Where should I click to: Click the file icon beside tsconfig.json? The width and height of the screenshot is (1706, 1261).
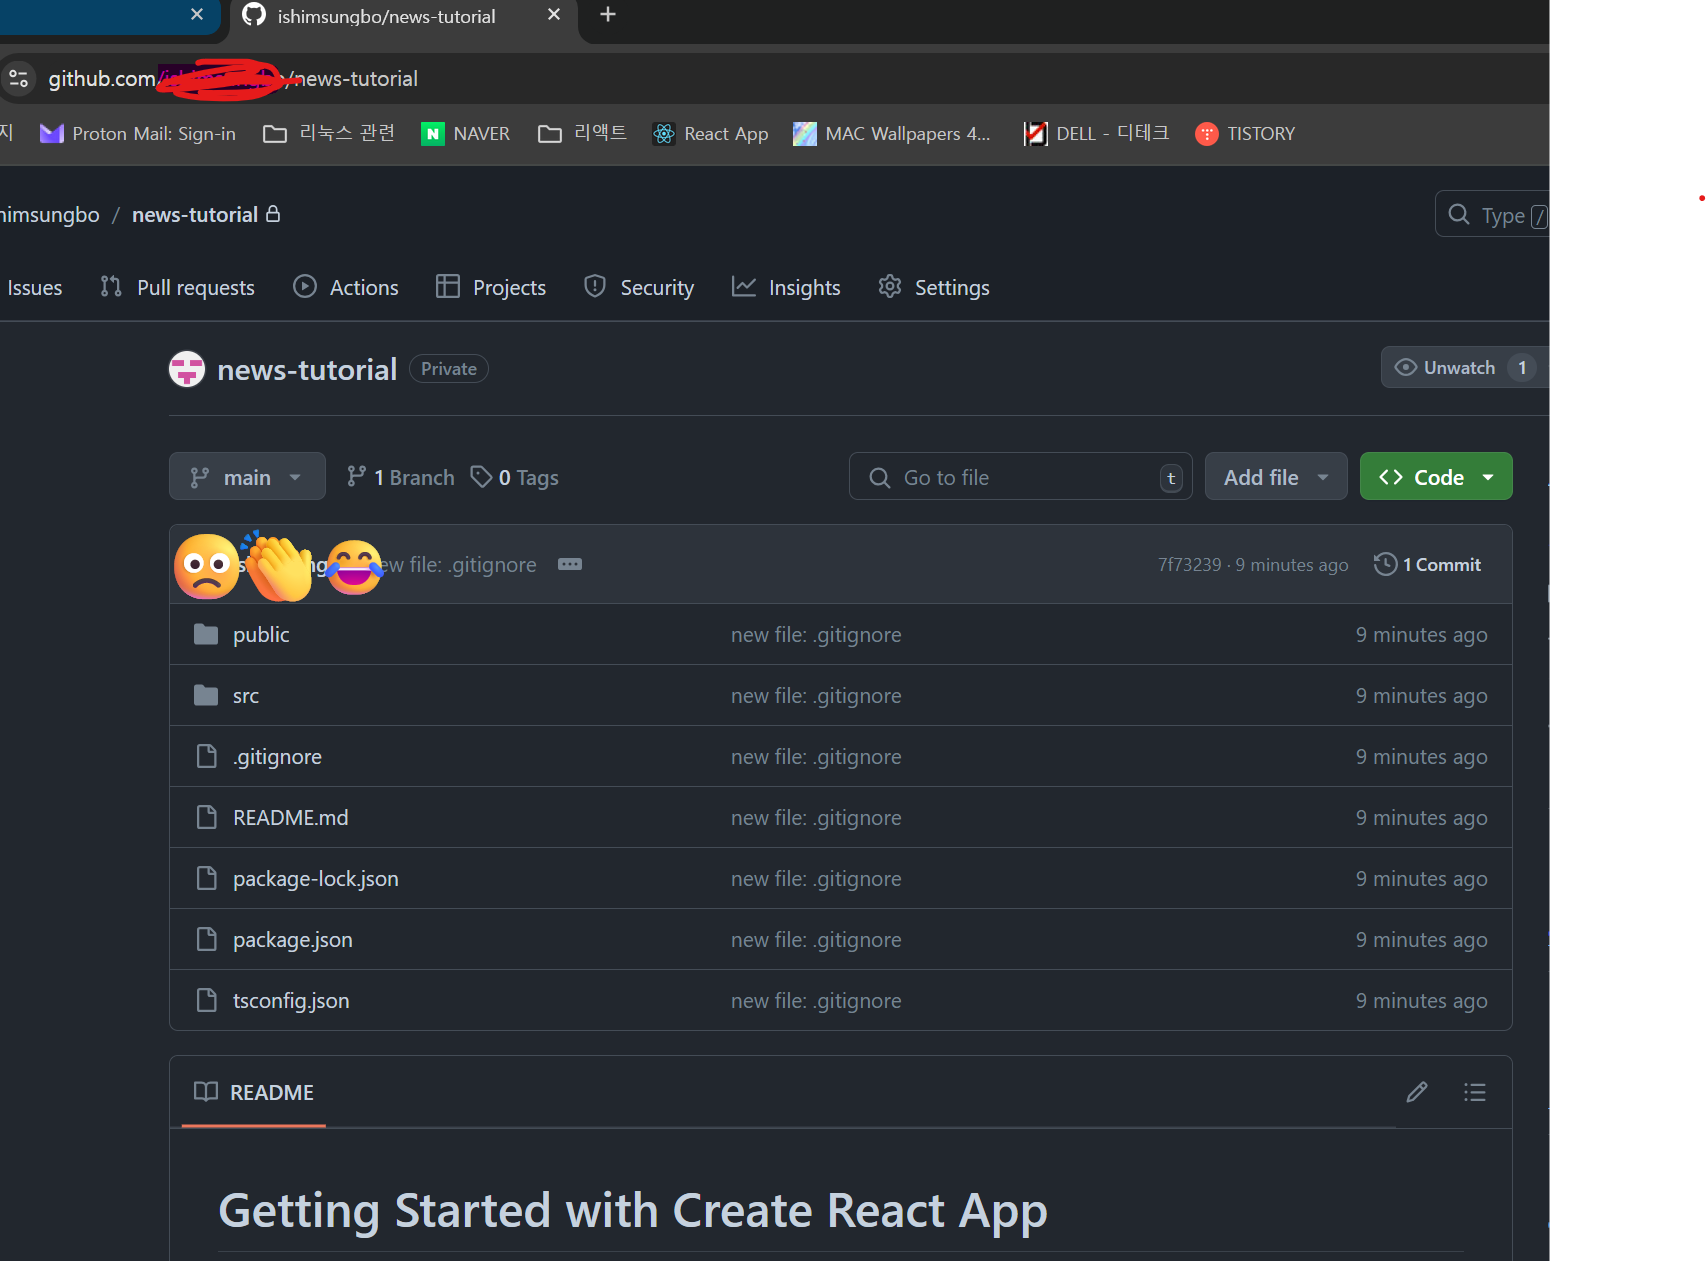click(206, 1000)
